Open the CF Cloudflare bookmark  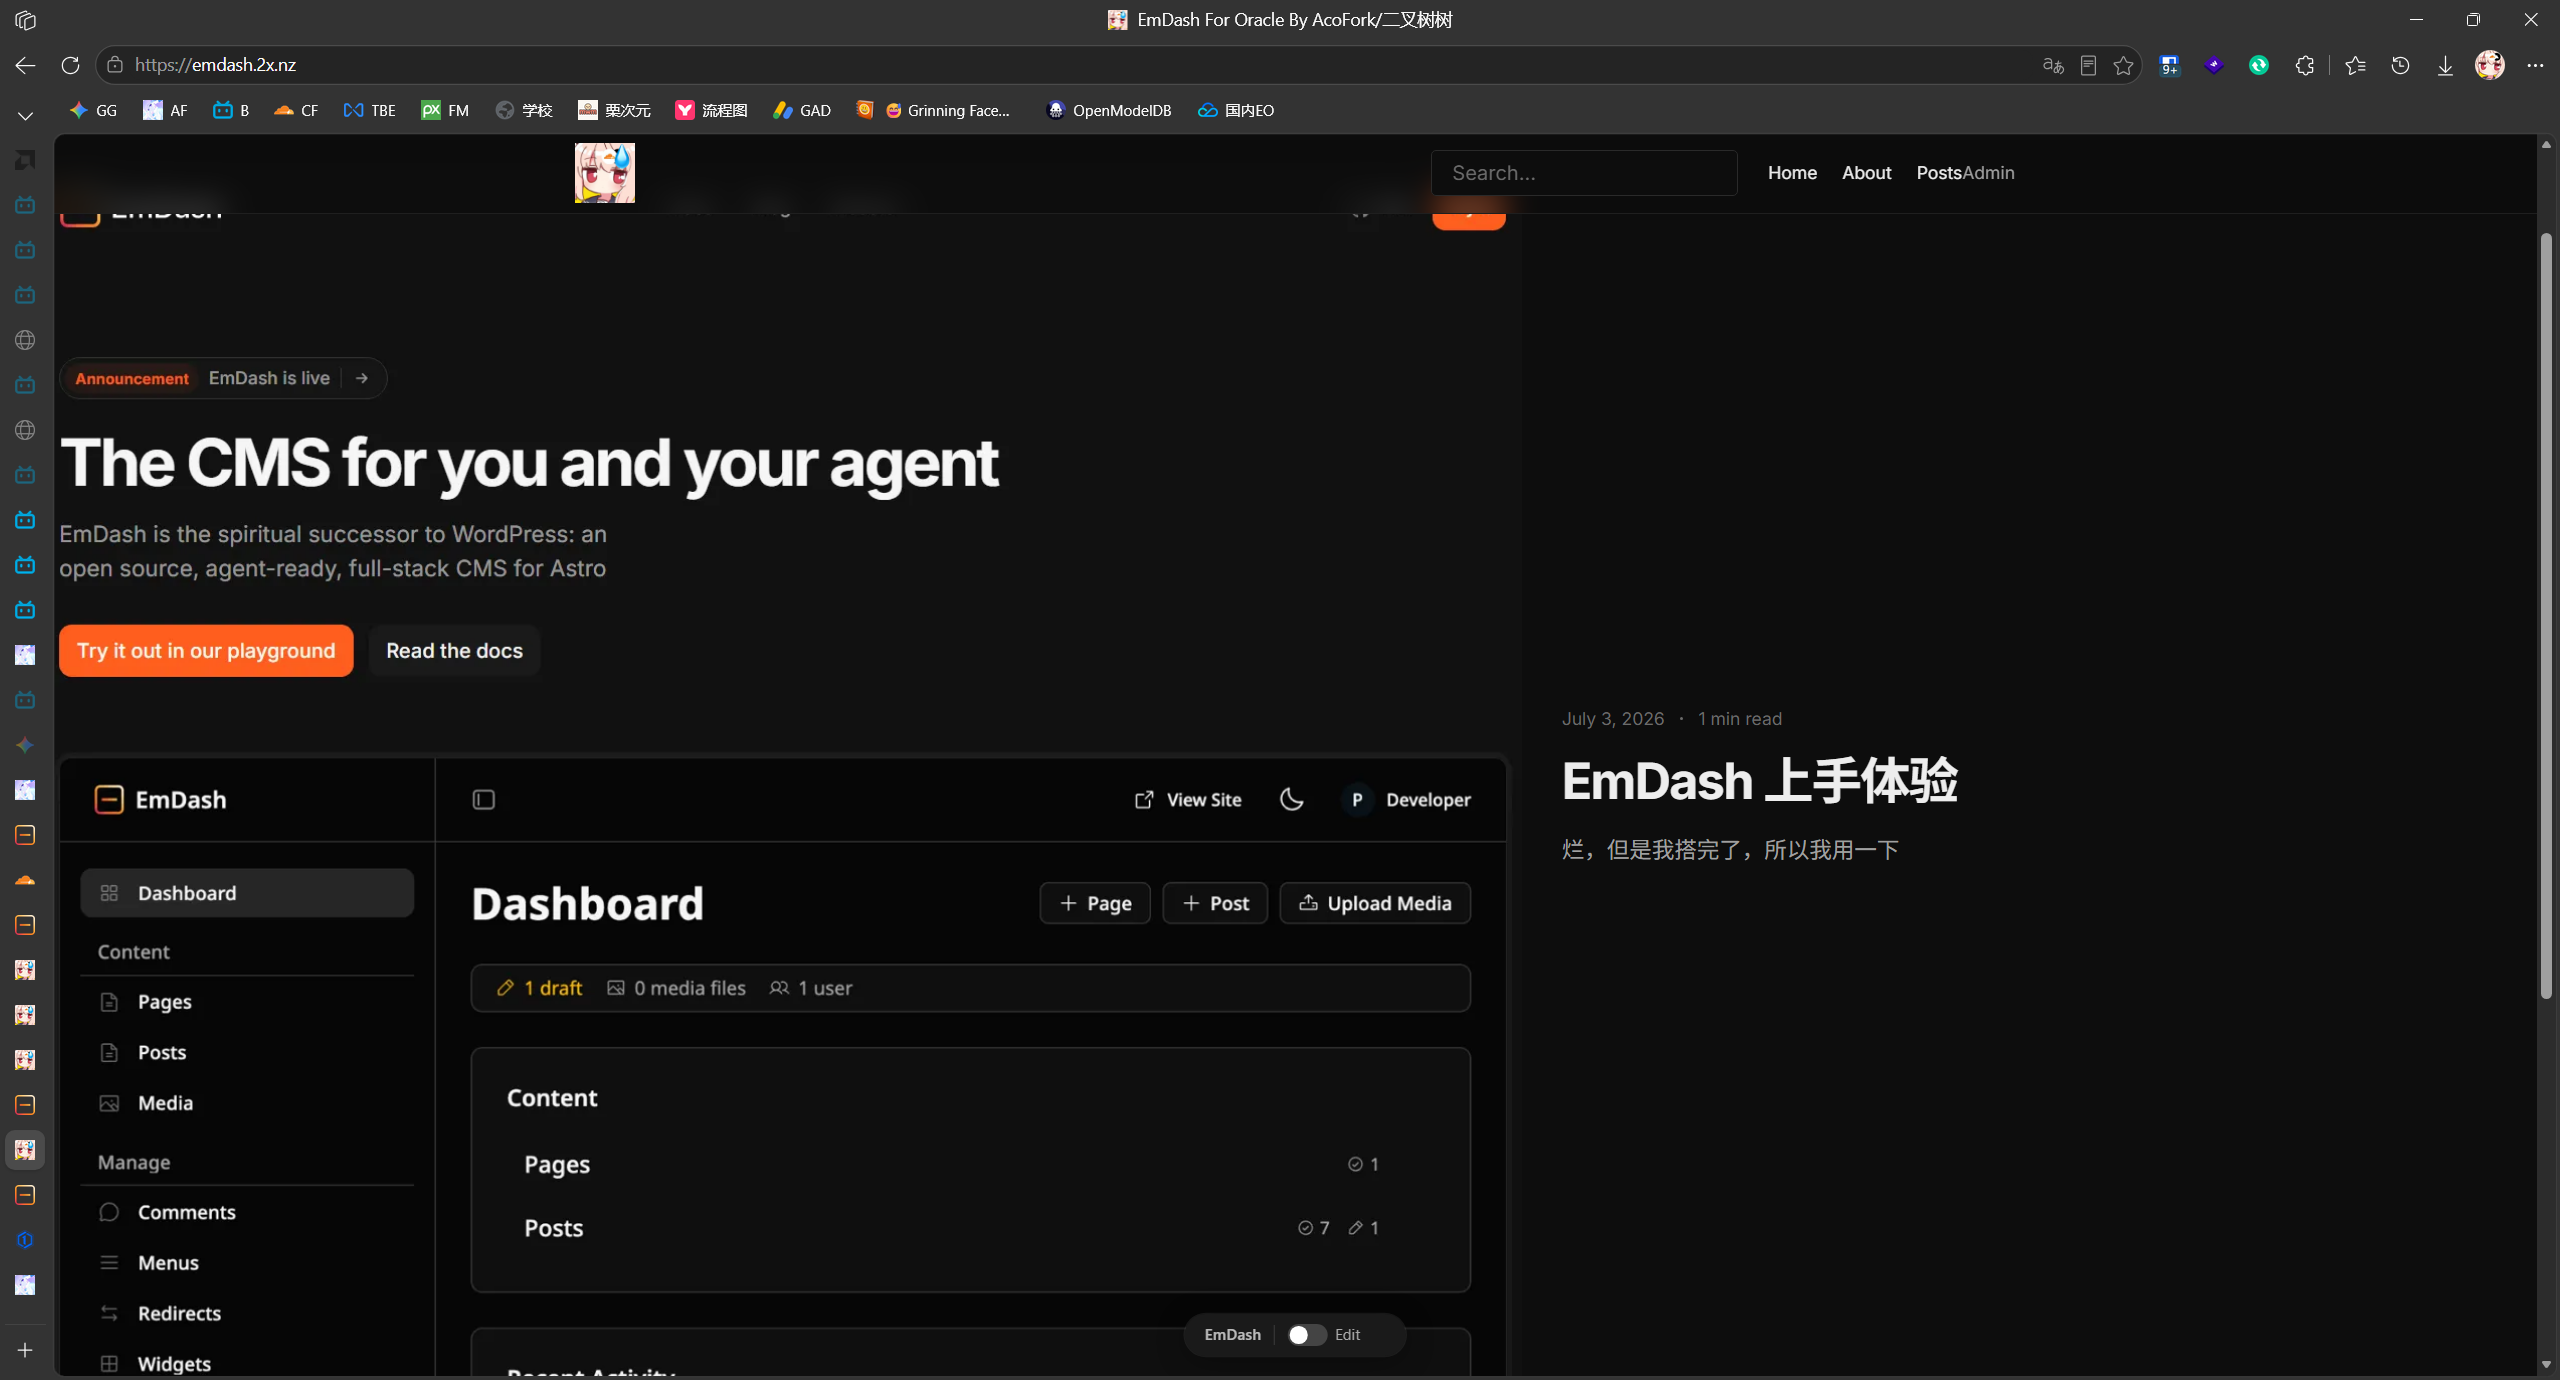click(296, 110)
